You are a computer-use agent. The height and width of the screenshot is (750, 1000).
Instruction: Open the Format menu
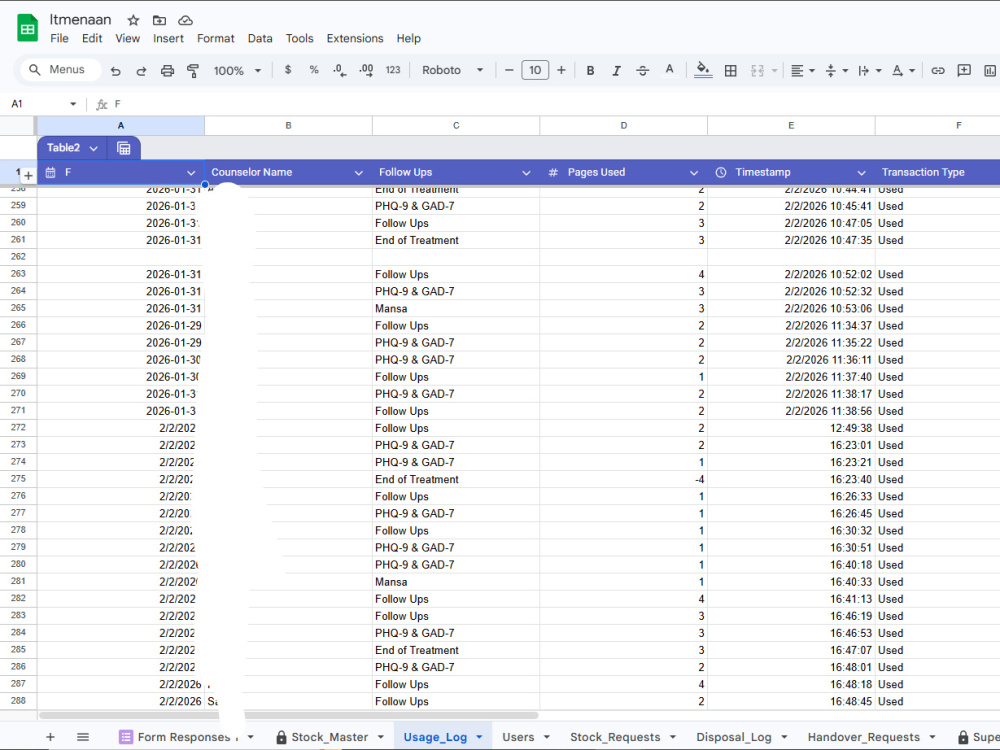click(x=216, y=38)
